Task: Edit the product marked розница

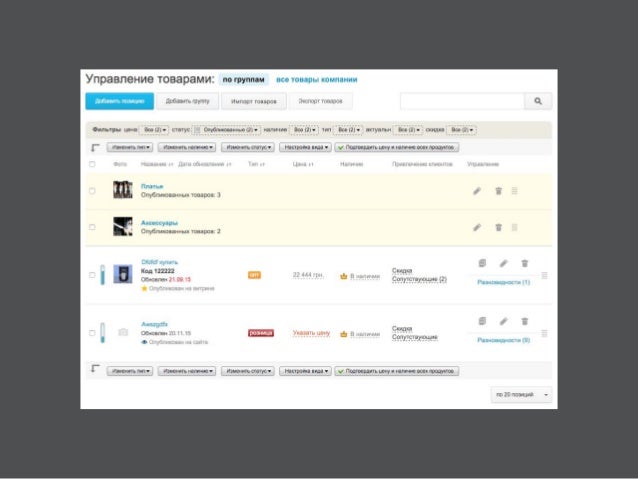Action: (x=503, y=322)
